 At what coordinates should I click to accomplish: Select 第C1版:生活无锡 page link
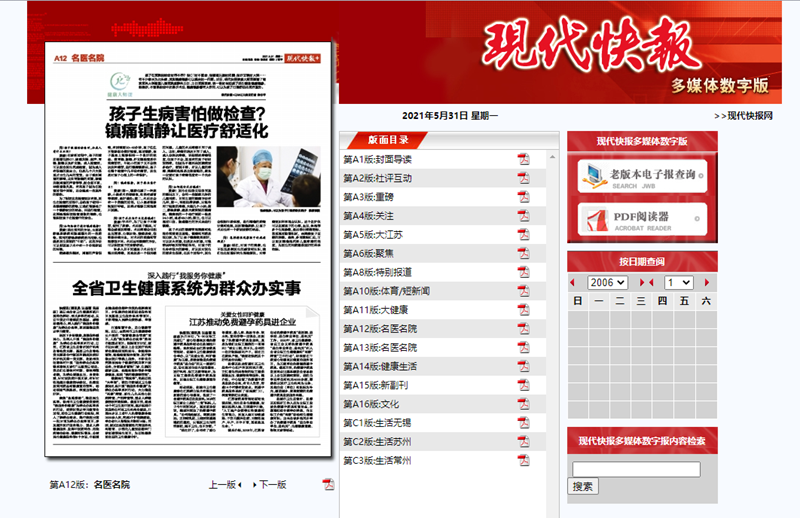point(377,423)
